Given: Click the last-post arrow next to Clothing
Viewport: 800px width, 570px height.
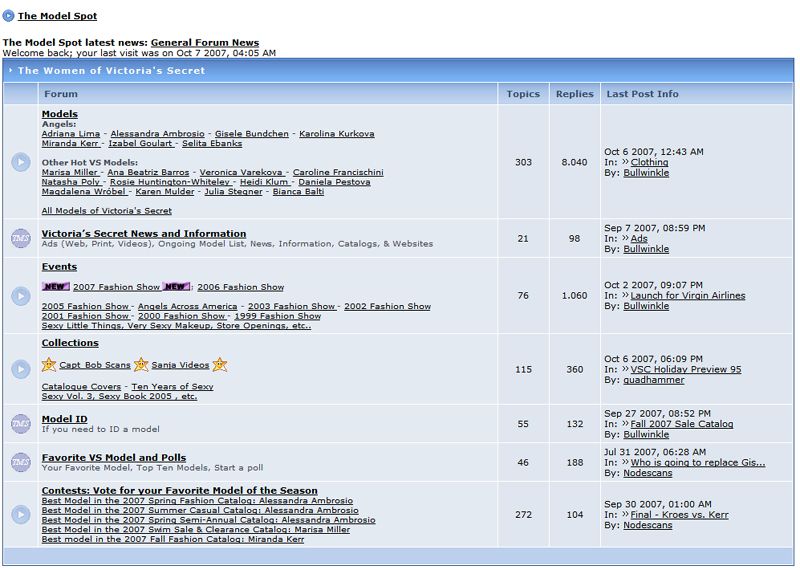Looking at the screenshot, I should tap(625, 162).
